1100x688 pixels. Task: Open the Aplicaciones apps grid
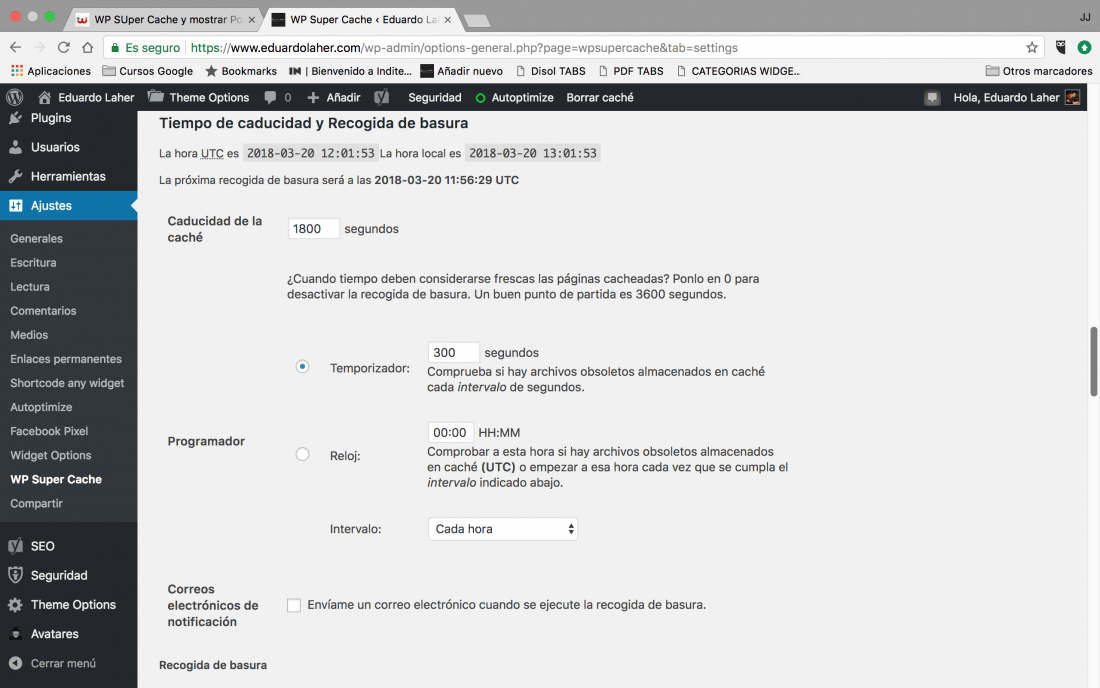[51, 71]
